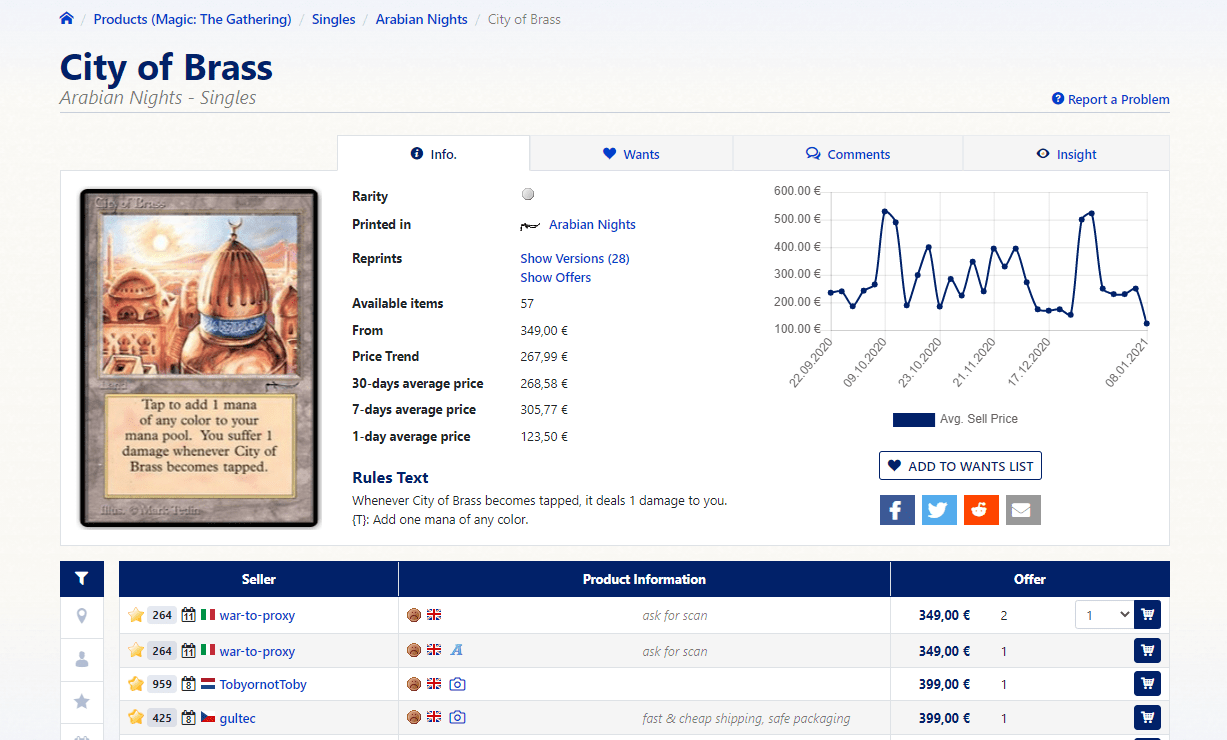The image size is (1227, 740).
Task: Click the gold star badge next to gultec
Action: tap(136, 718)
